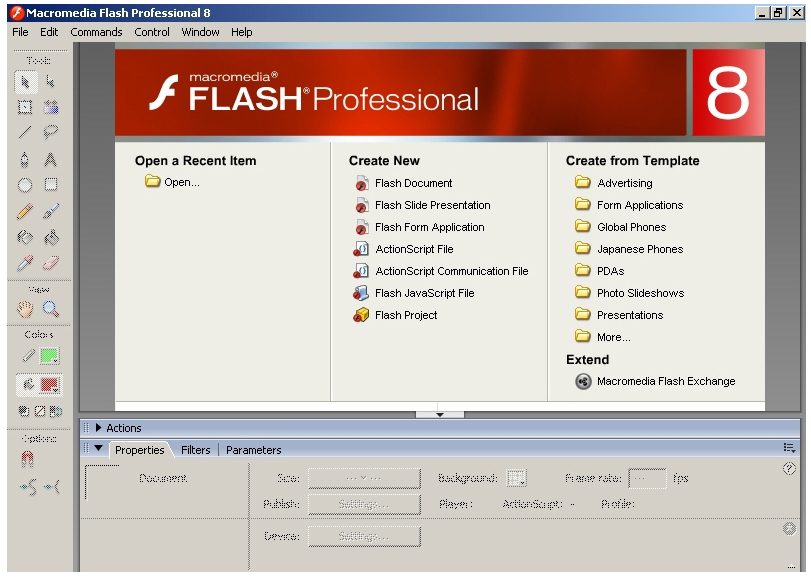Viewport: 811px width, 577px height.
Task: Switch to the Parameters tab
Action: (x=253, y=450)
